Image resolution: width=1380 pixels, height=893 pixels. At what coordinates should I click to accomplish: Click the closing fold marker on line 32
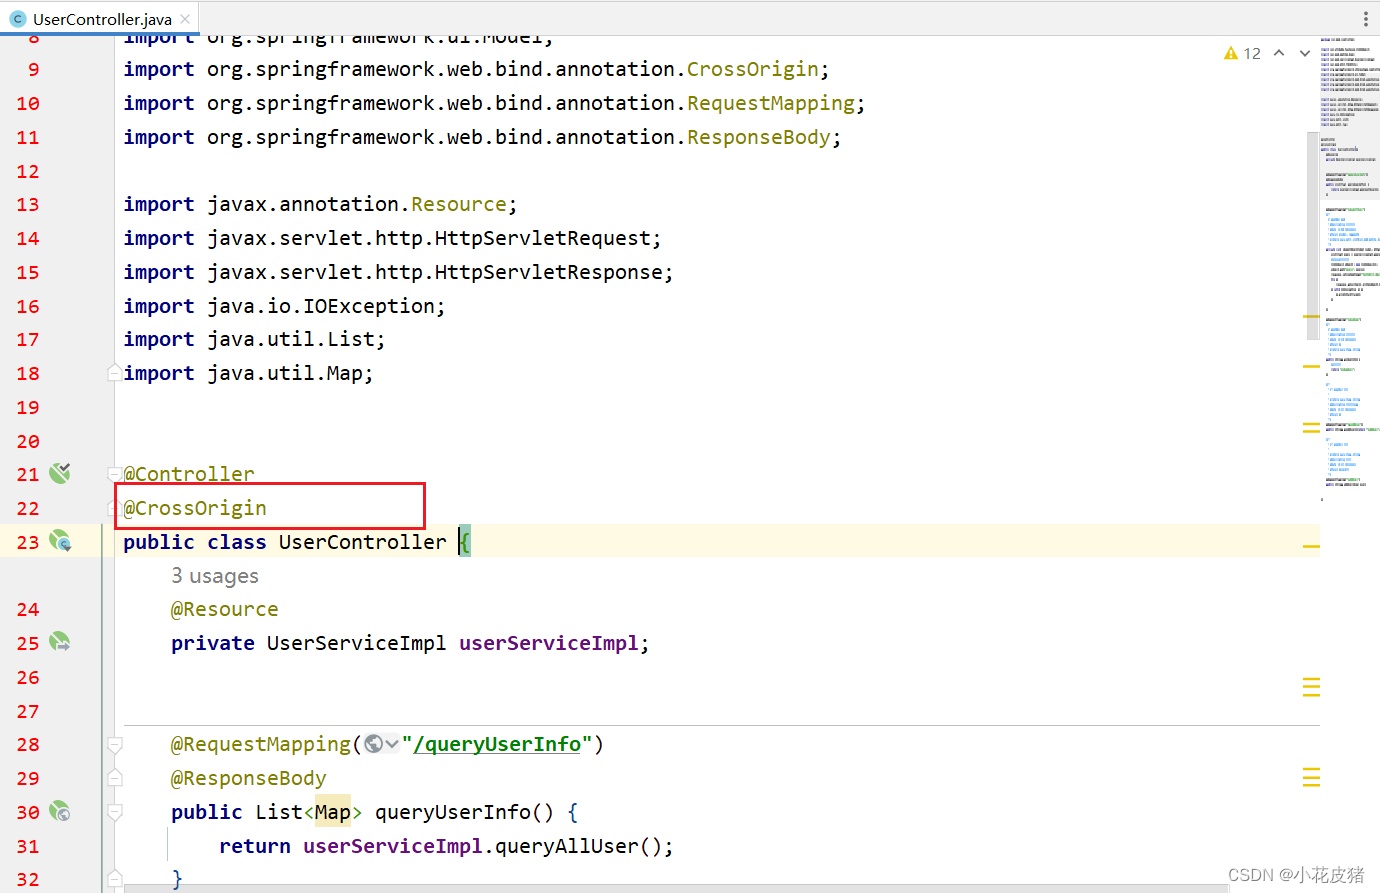tap(115, 879)
